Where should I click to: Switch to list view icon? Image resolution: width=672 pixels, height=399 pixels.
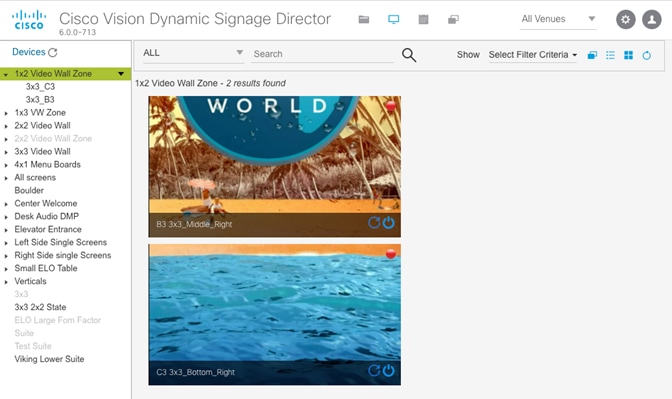610,55
